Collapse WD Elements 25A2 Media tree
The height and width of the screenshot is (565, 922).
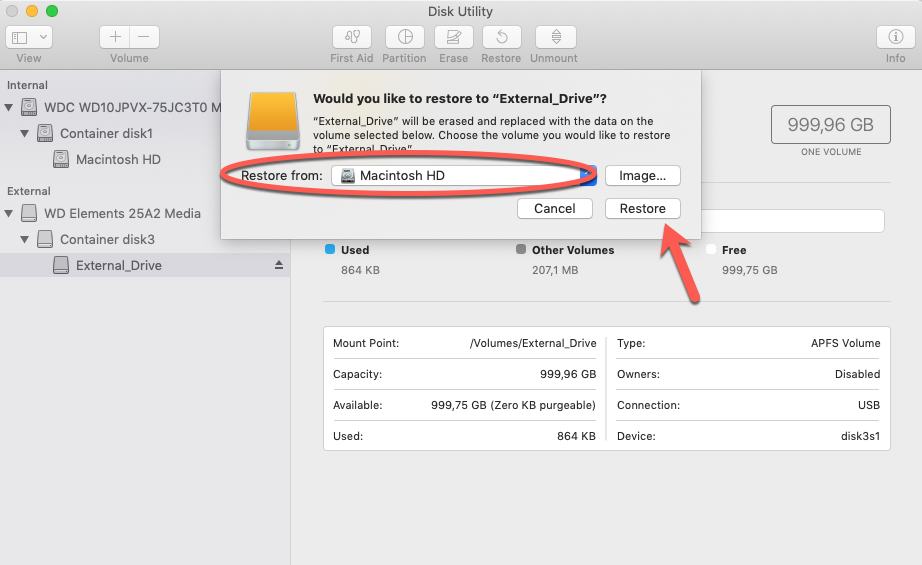pyautogui.click(x=9, y=213)
